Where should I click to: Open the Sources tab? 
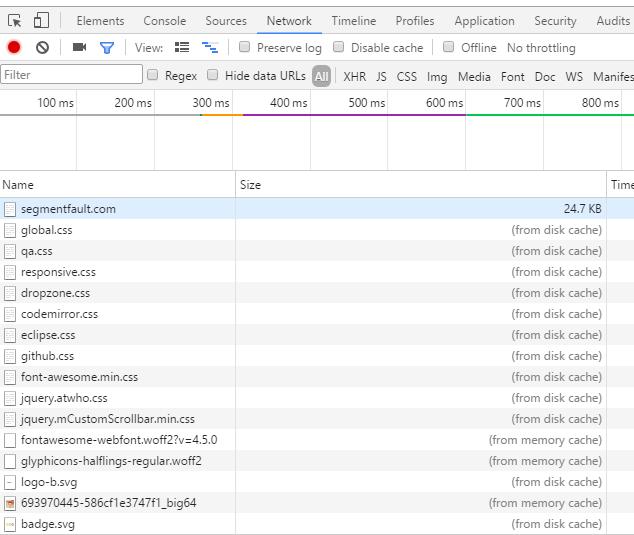pos(226,20)
